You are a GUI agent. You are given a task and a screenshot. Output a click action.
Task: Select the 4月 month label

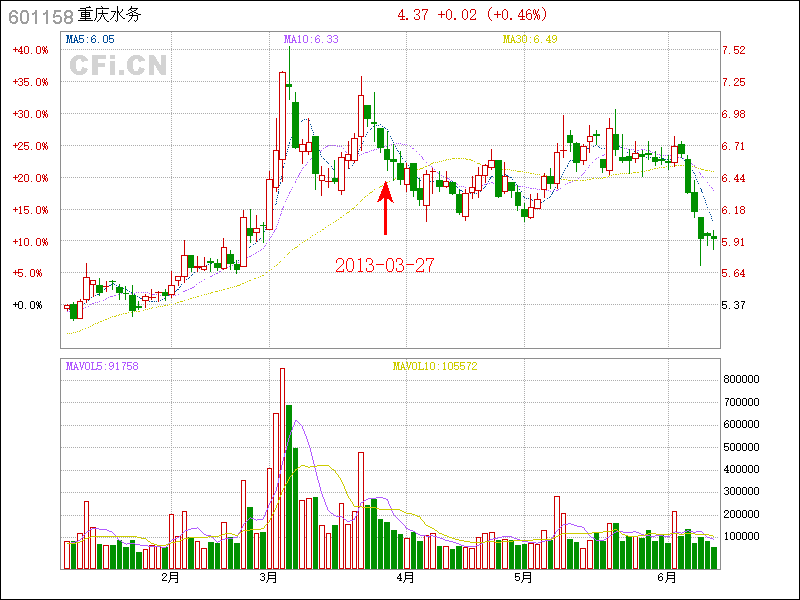coord(405,577)
